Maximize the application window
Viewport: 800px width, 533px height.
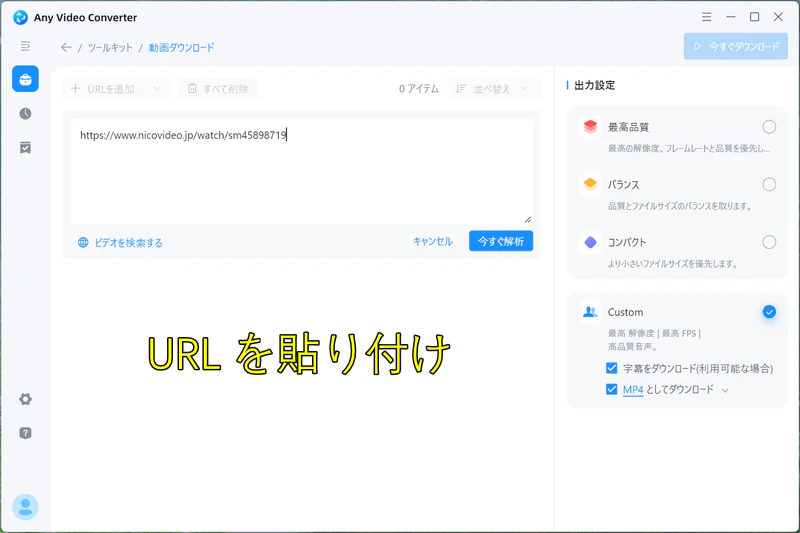754,17
